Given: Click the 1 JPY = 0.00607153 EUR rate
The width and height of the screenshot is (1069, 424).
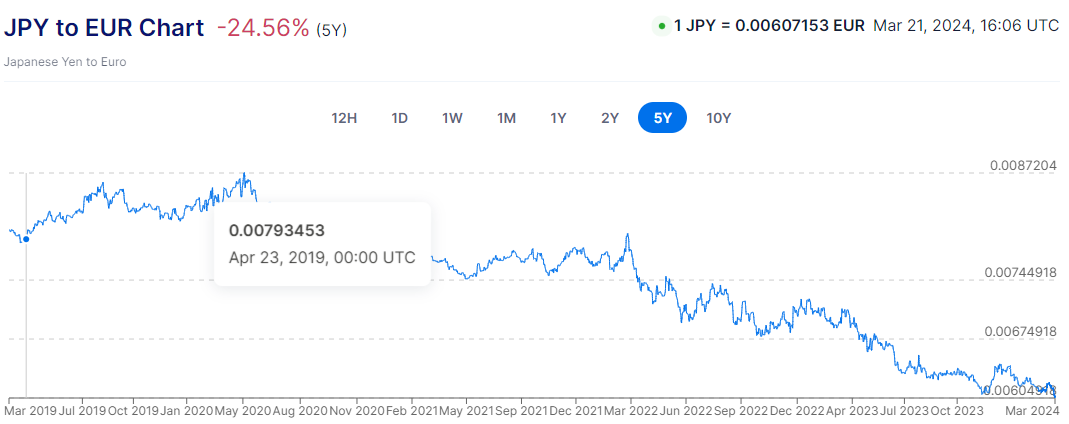Looking at the screenshot, I should [x=769, y=27].
